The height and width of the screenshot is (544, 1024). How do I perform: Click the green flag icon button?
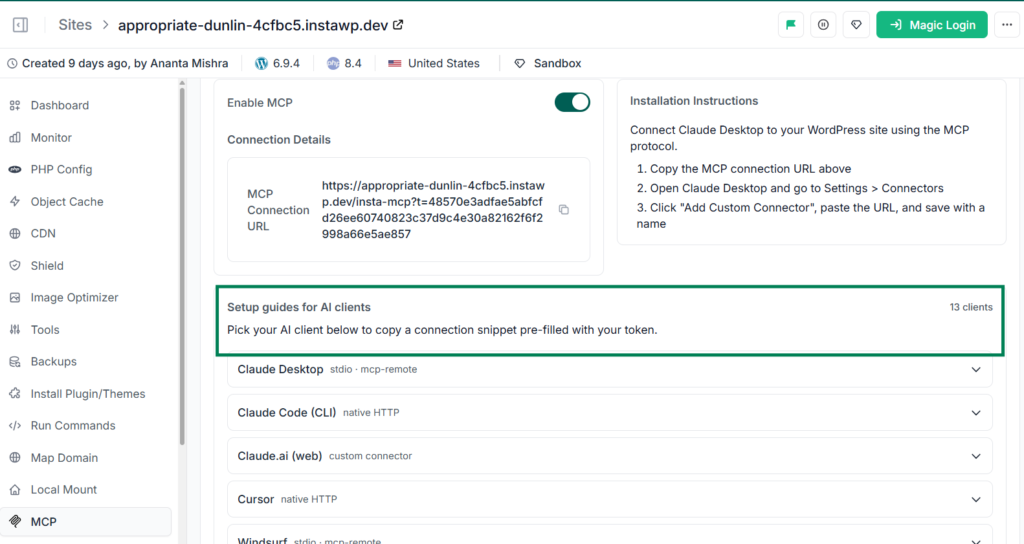click(x=791, y=25)
